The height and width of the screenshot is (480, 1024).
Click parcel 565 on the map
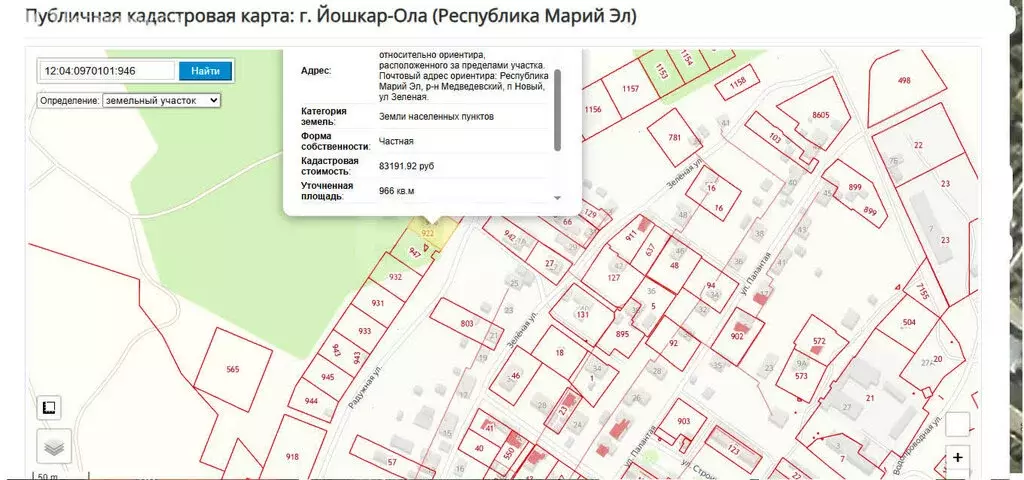pyautogui.click(x=233, y=370)
